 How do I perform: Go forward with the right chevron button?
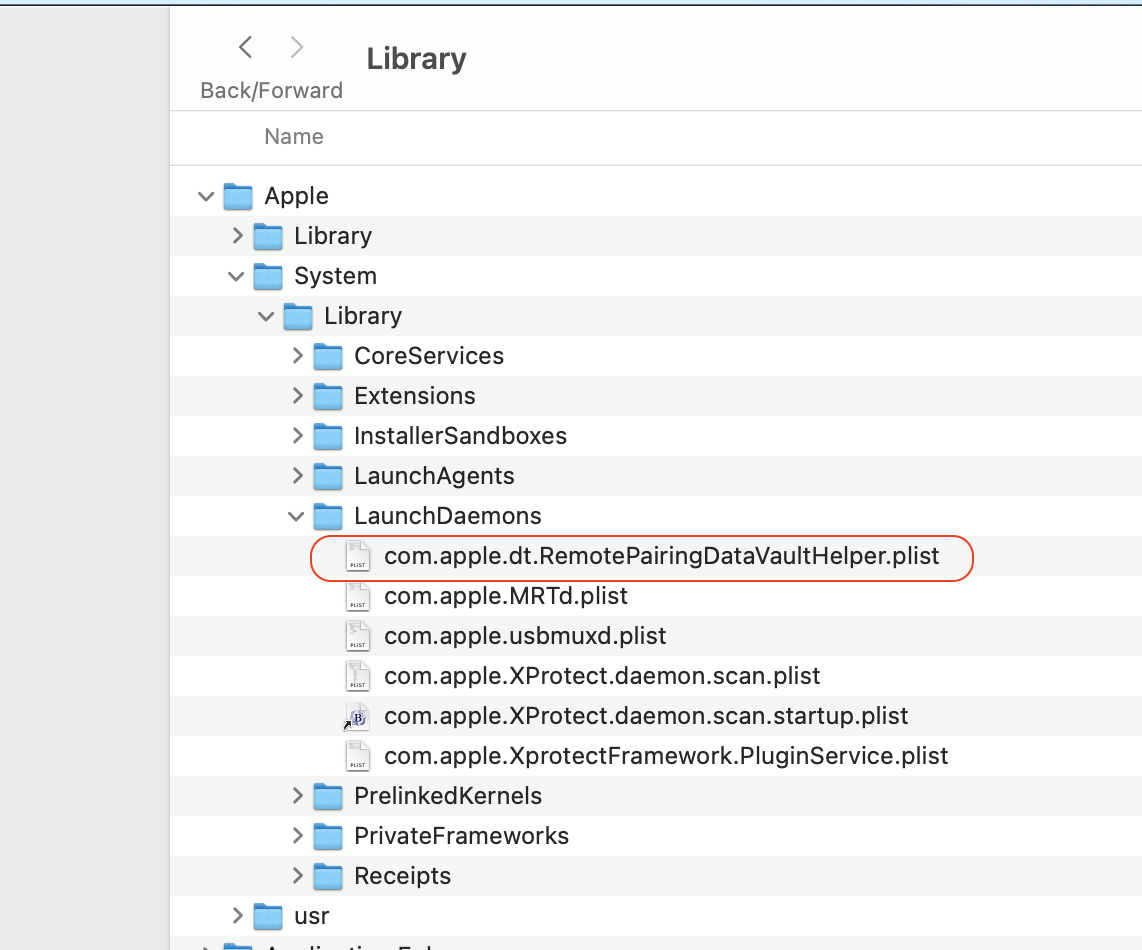pos(296,47)
